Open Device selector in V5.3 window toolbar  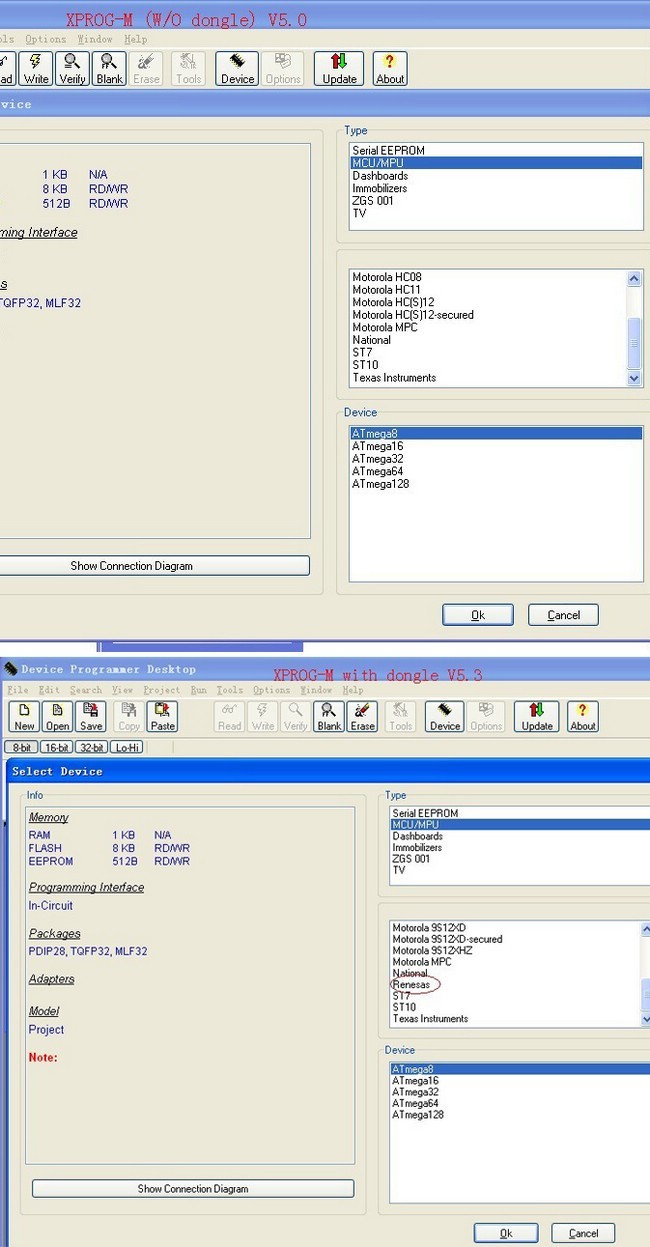coord(445,716)
